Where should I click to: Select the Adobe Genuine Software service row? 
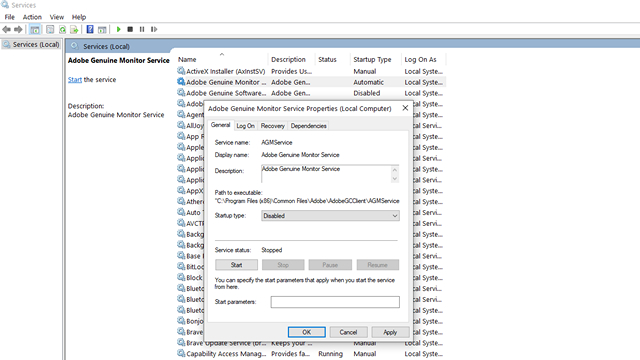click(311, 93)
